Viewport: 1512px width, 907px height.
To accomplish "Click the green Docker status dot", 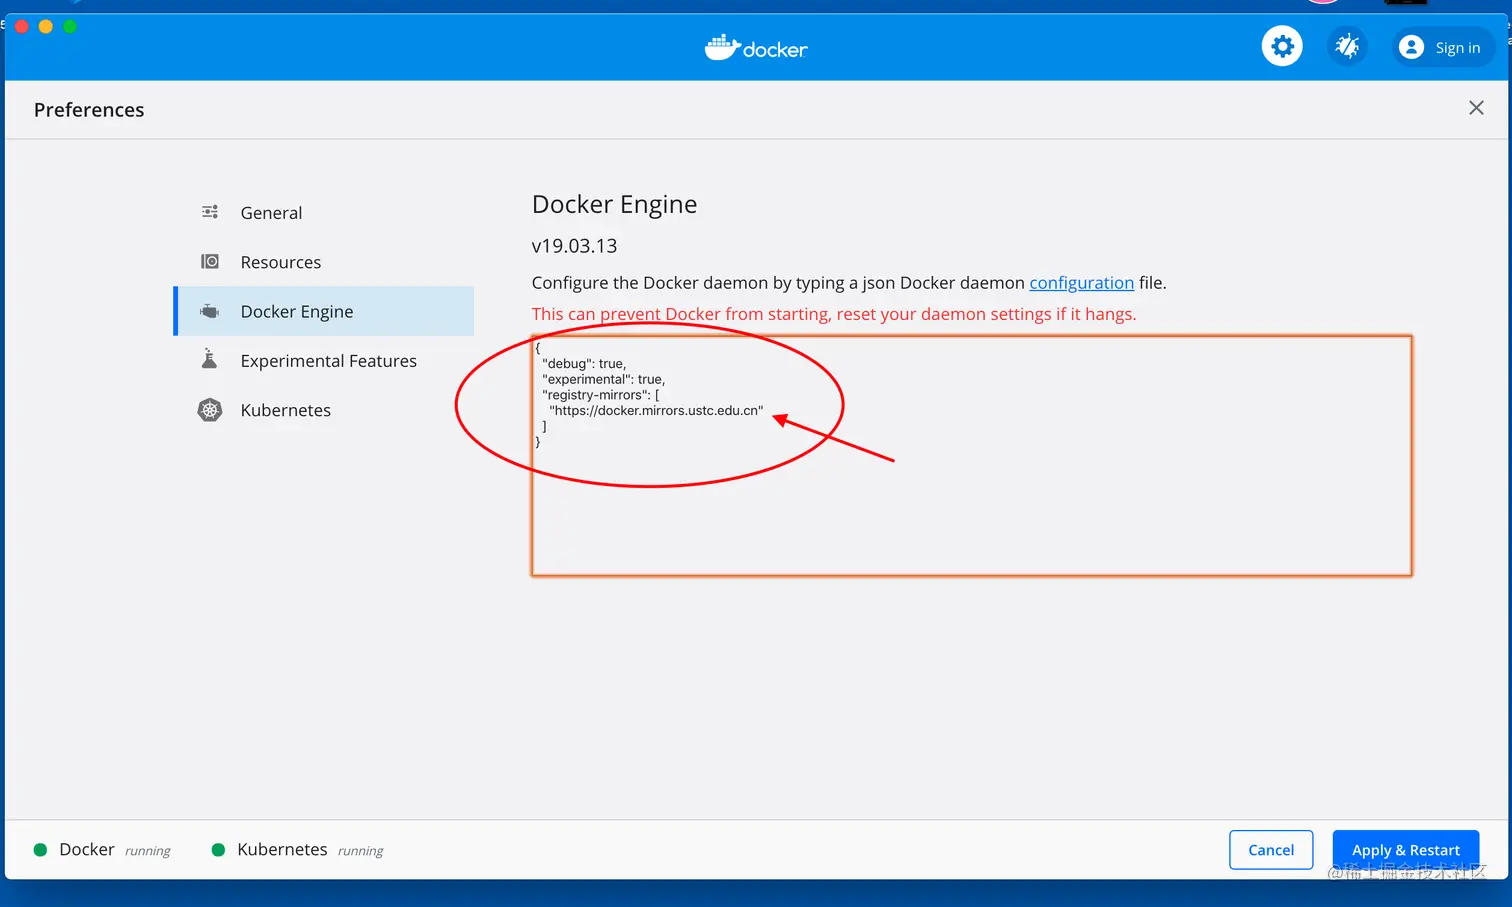I will click(x=41, y=850).
